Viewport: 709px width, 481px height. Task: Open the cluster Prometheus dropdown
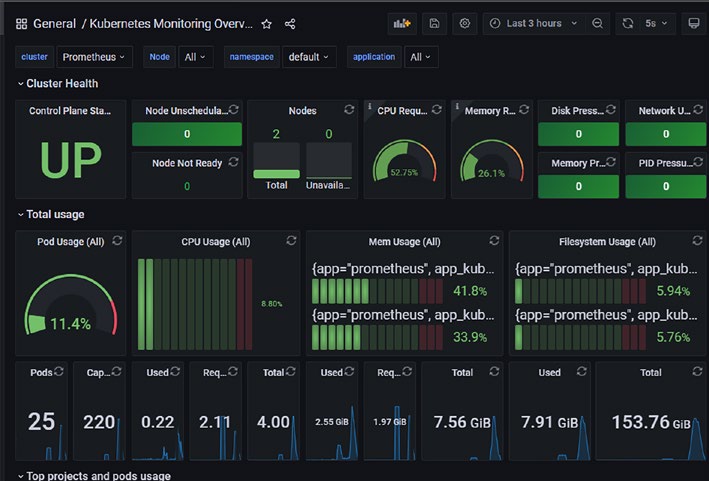pyautogui.click(x=95, y=57)
